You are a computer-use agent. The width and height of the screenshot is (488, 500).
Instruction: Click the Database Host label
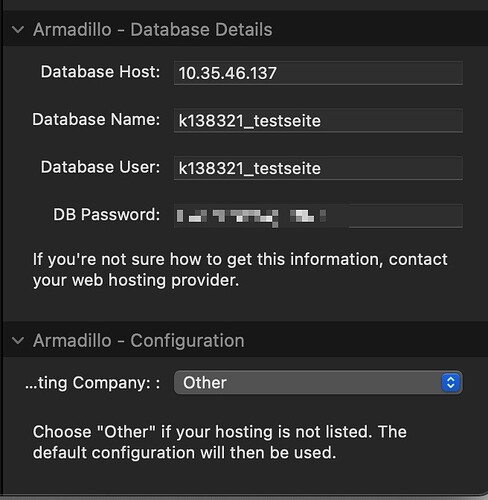click(x=100, y=72)
